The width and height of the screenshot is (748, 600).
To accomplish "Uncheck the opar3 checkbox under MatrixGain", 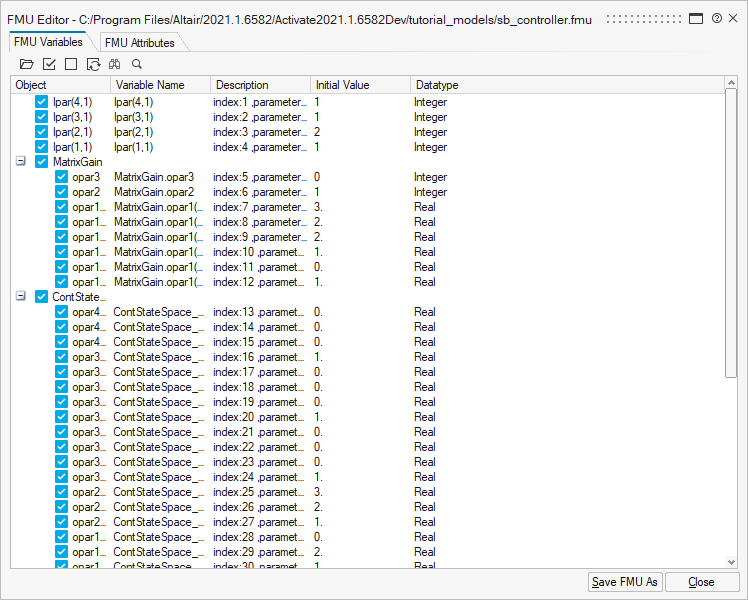I will click(61, 177).
